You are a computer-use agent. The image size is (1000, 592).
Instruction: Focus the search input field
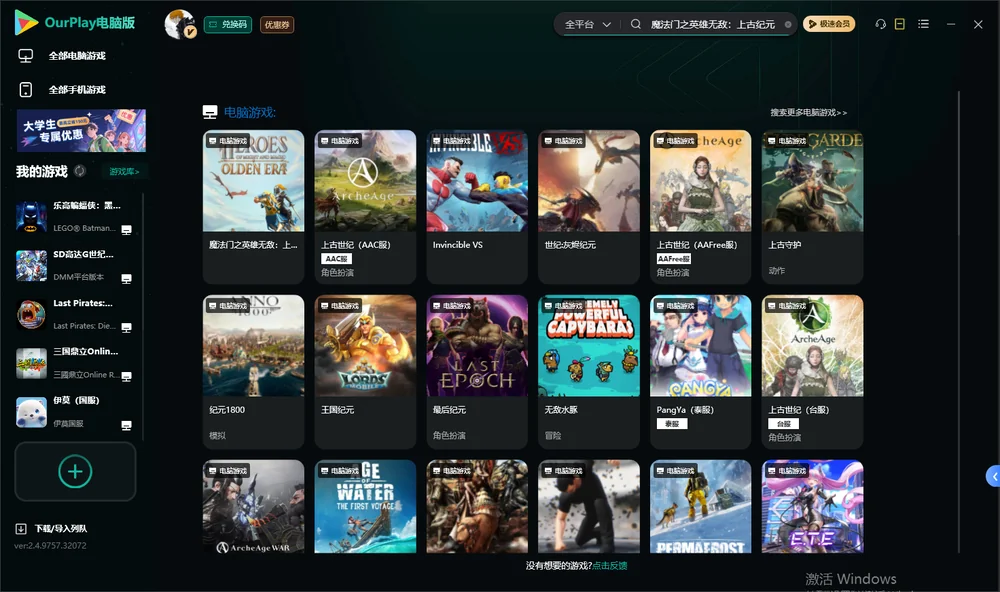coord(712,24)
